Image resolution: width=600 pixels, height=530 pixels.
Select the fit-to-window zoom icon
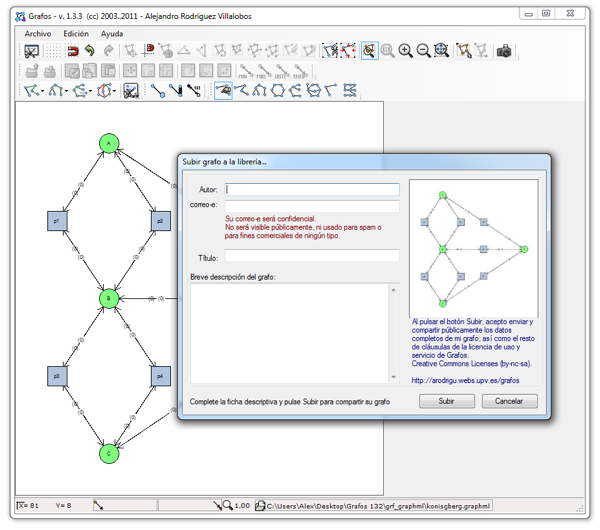(441, 51)
